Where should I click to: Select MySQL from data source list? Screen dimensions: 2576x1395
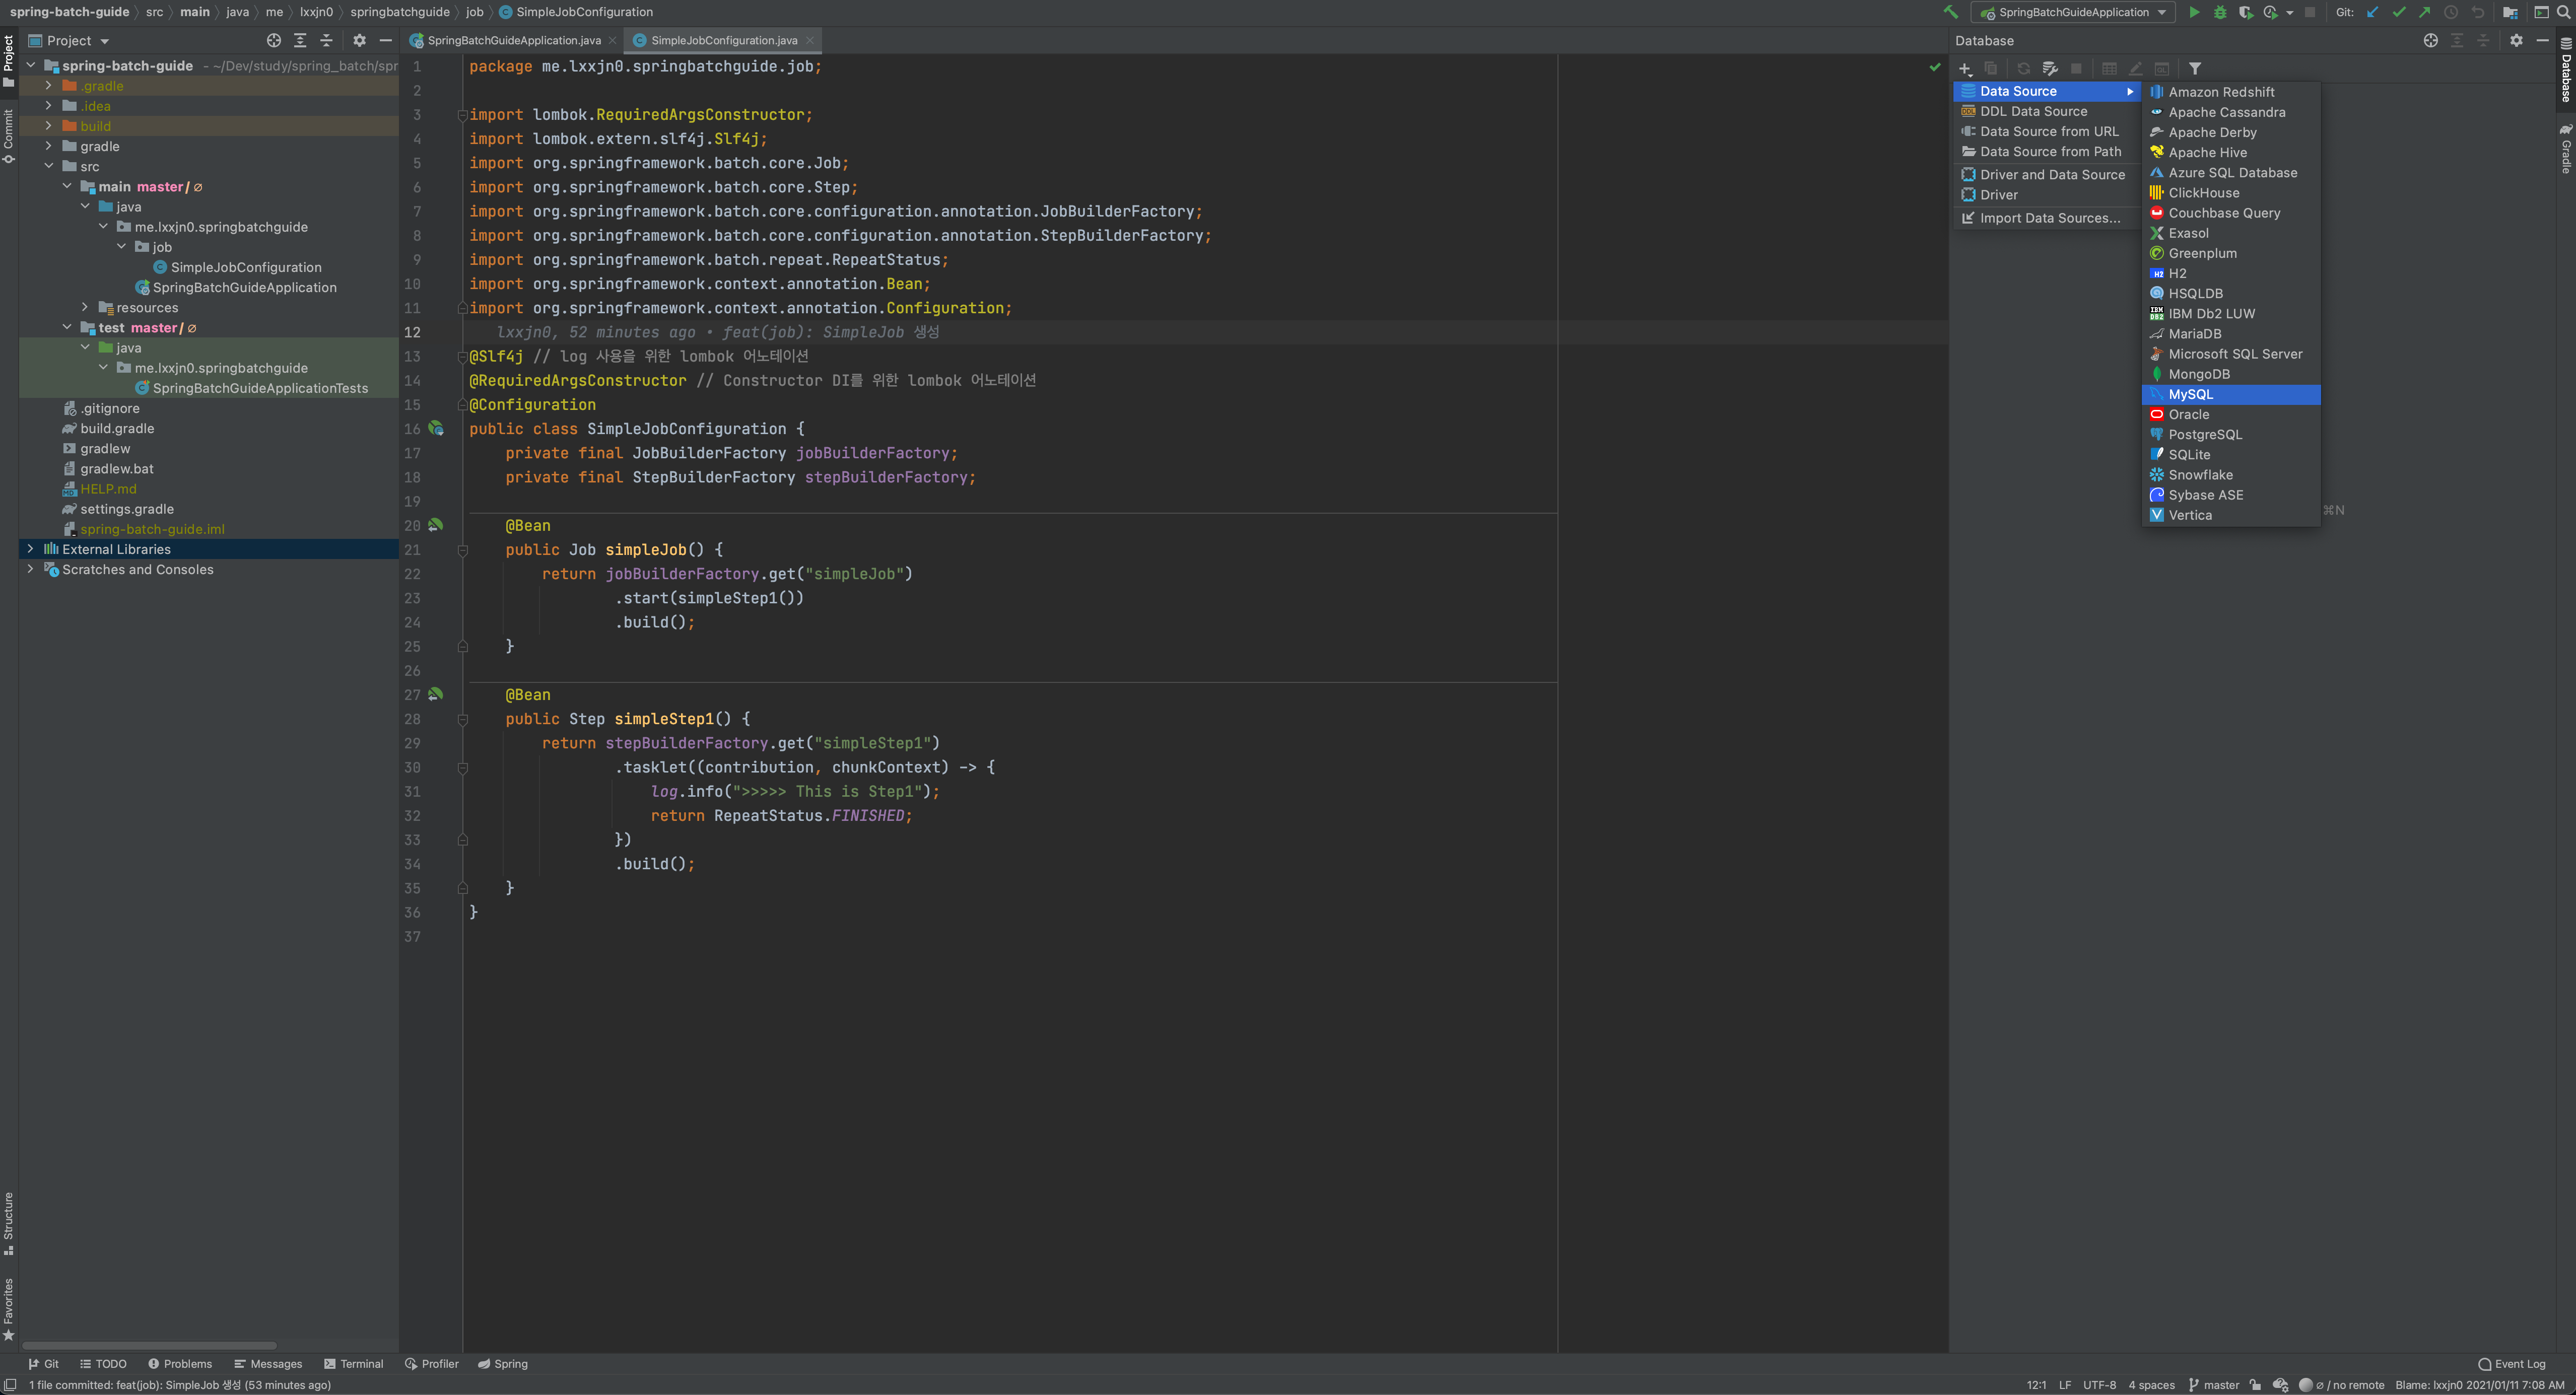tap(2190, 394)
